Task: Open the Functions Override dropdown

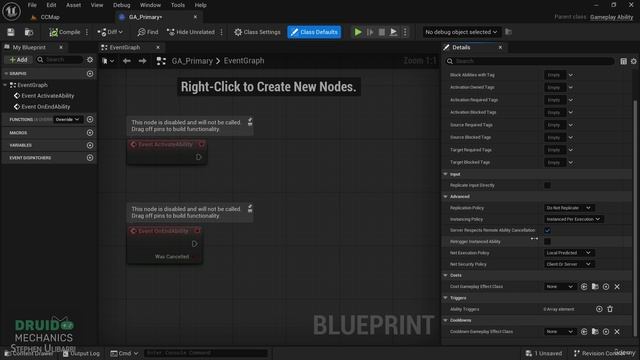Action: pyautogui.click(x=67, y=120)
